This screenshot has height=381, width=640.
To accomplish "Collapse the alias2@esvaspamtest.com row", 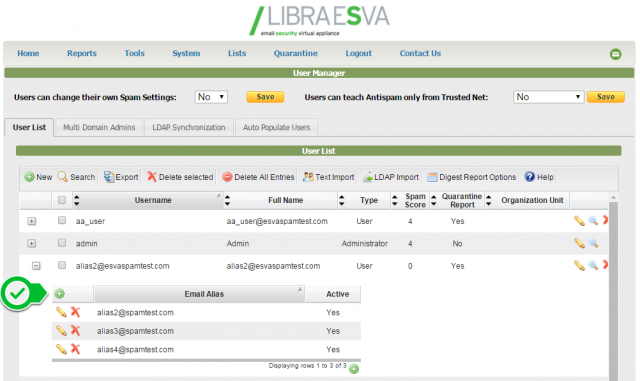I will click(36, 266).
